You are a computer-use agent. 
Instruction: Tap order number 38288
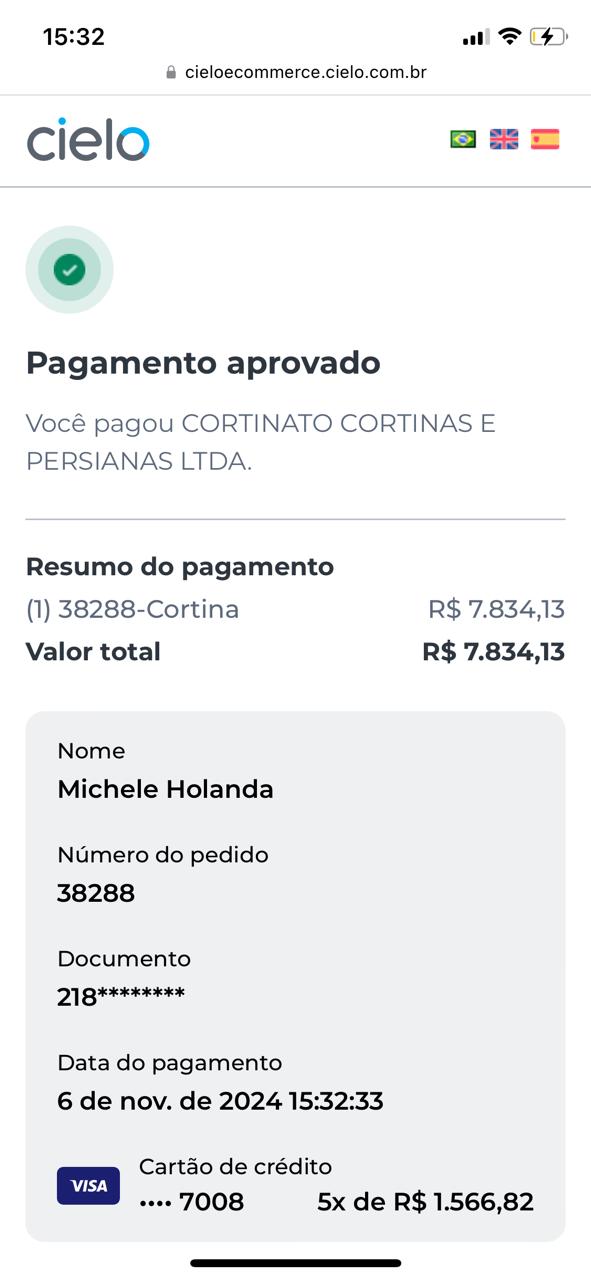(x=96, y=893)
